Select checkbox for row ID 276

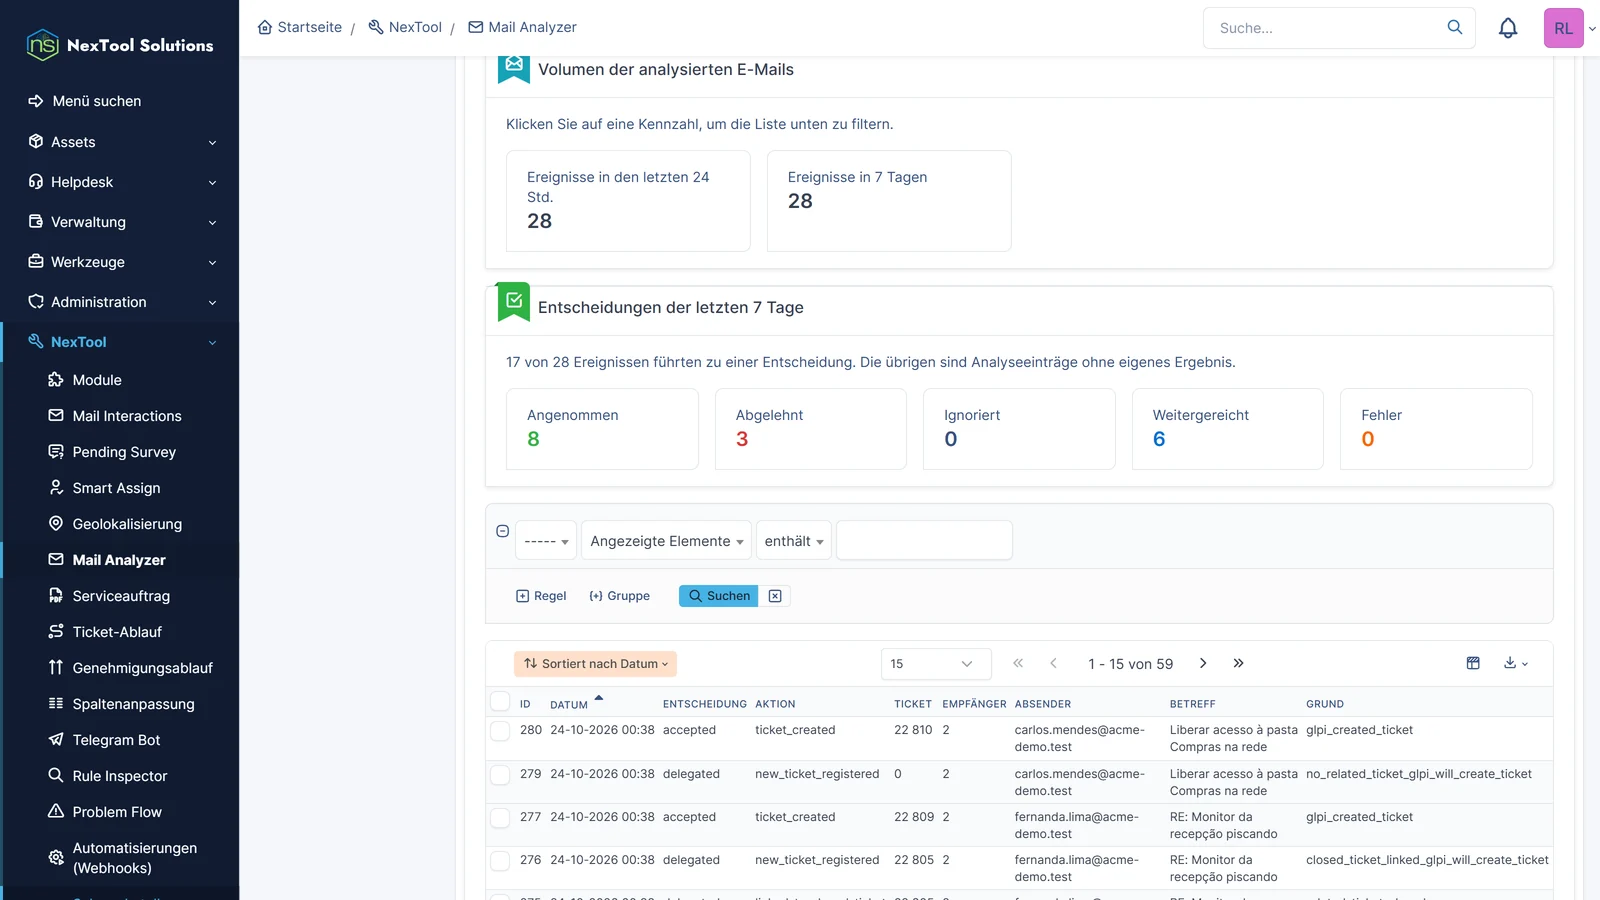(500, 861)
